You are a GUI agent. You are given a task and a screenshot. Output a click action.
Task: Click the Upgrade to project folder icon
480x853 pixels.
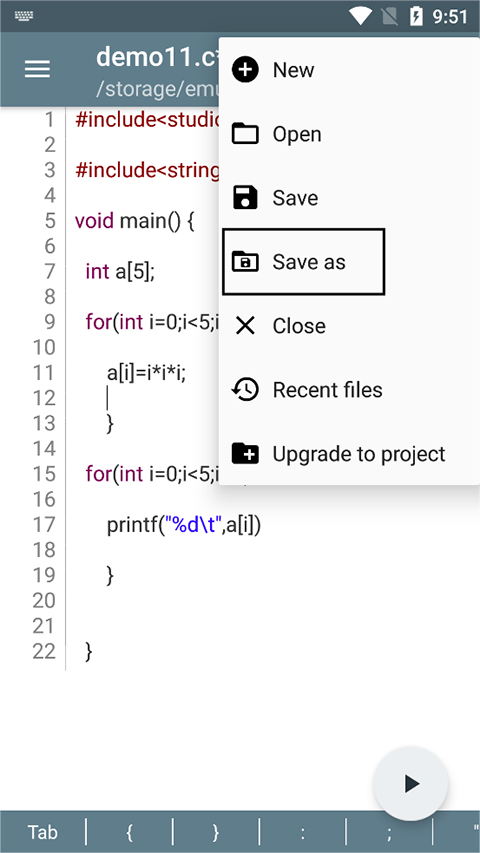245,453
